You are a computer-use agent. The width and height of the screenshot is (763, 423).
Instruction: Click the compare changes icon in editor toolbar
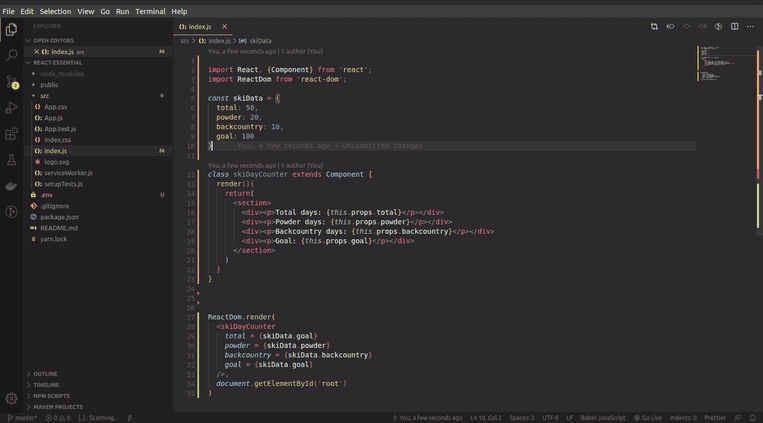point(654,27)
